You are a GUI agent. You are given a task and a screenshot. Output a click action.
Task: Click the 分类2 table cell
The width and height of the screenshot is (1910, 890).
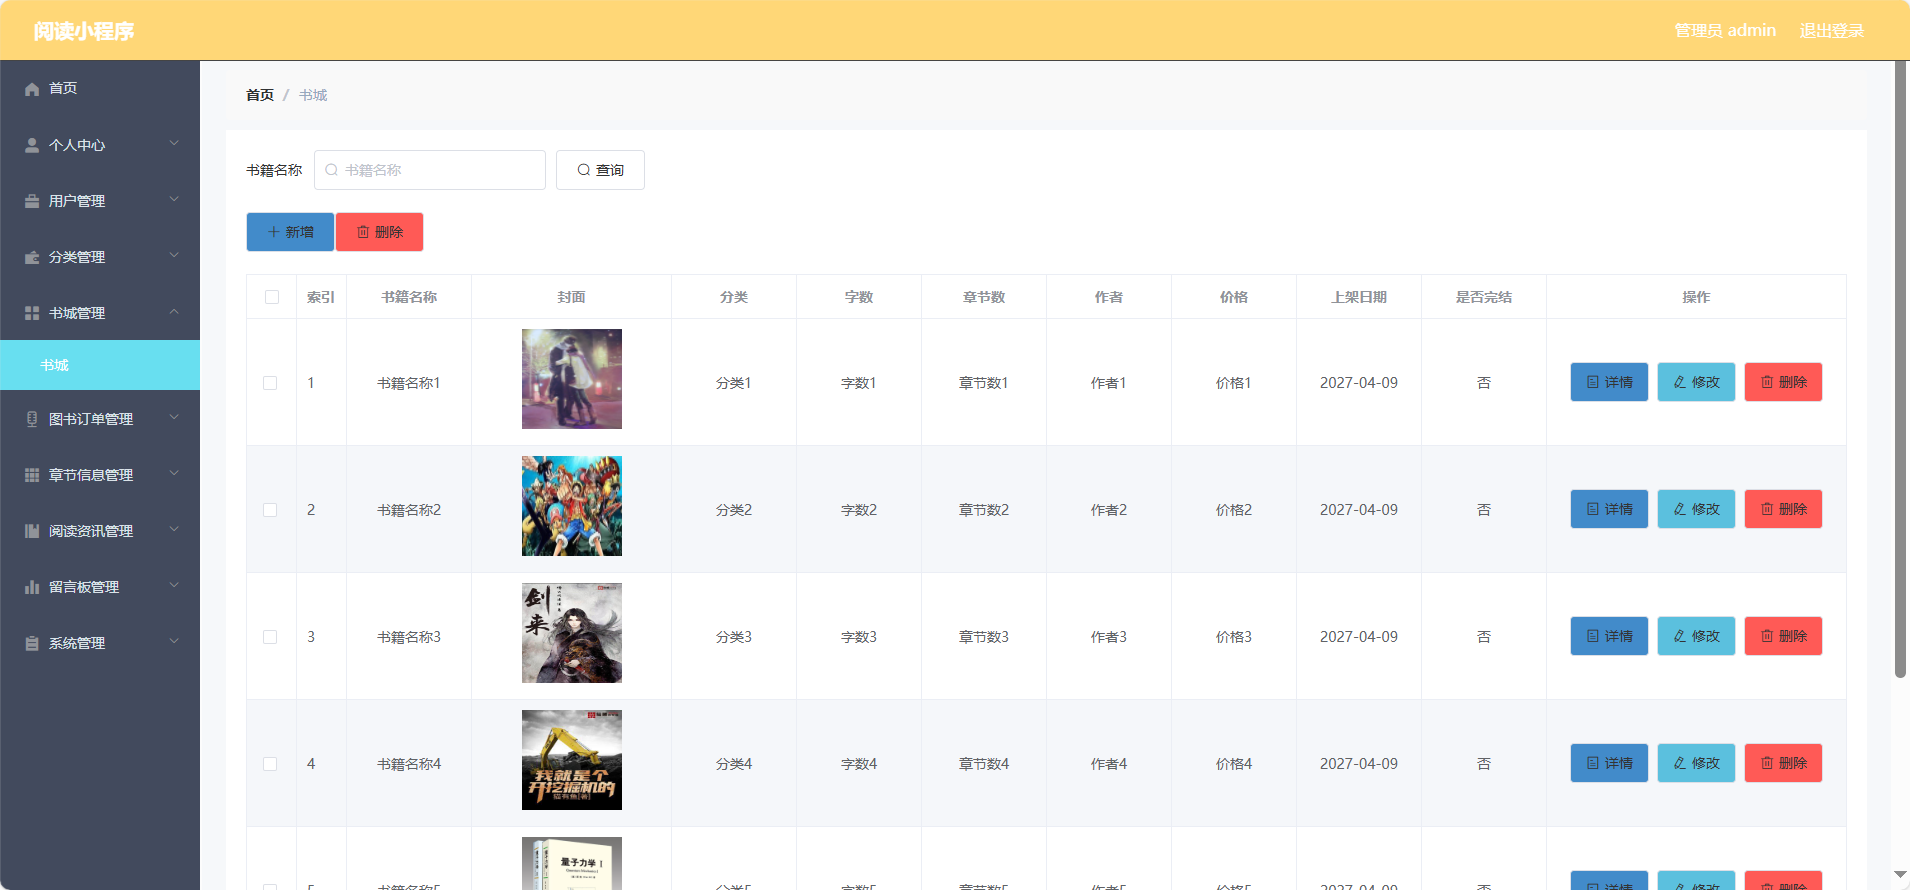tap(734, 510)
